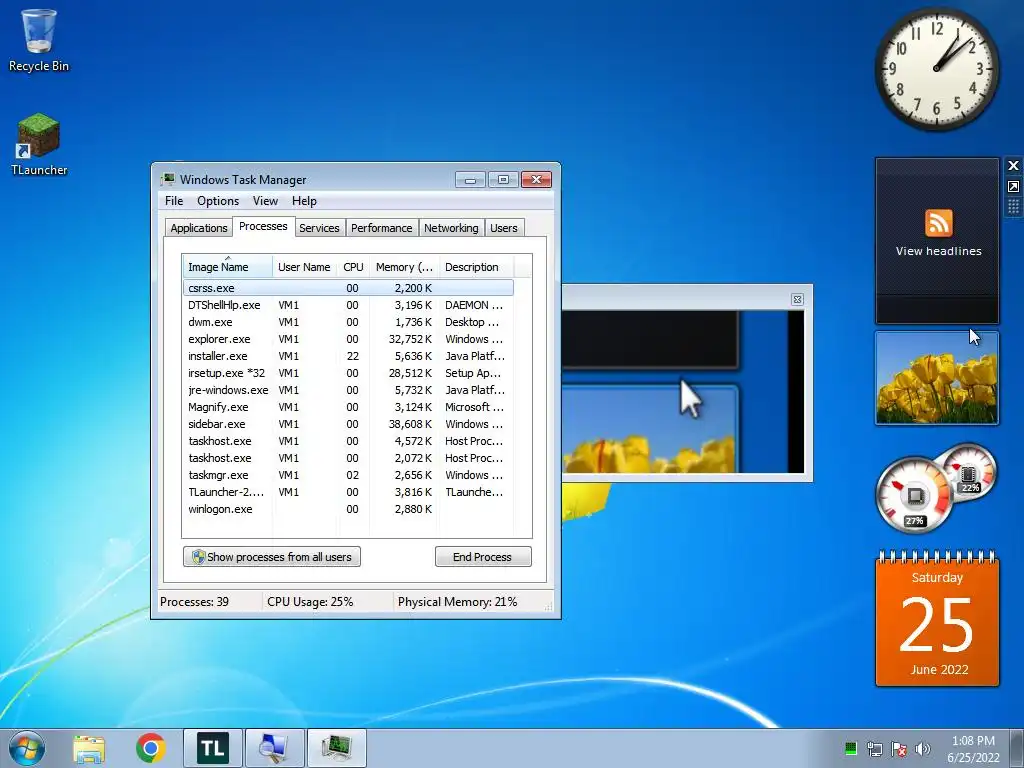The height and width of the screenshot is (768, 1024).
Task: Click the orange calendar gadget
Action: [937, 620]
